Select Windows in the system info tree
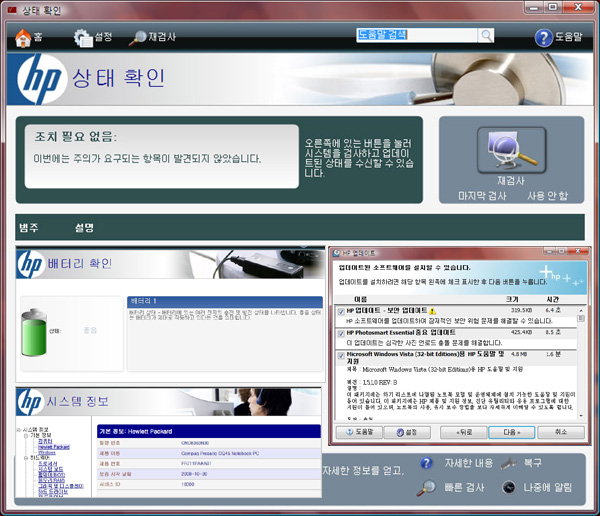This screenshot has height=516, width=600. pos(47,452)
